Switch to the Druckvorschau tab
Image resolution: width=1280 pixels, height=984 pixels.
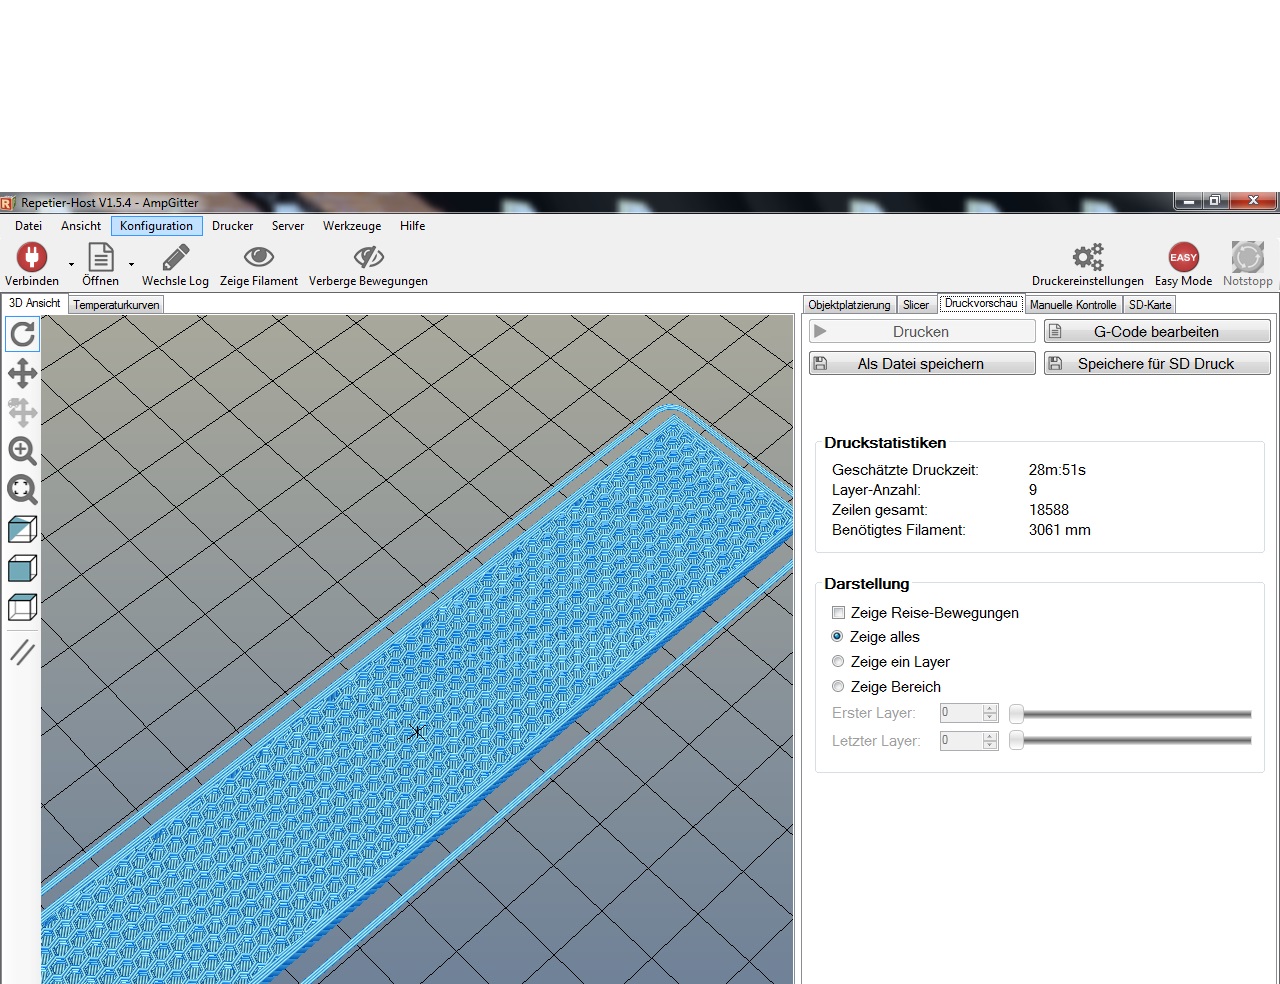tap(981, 303)
